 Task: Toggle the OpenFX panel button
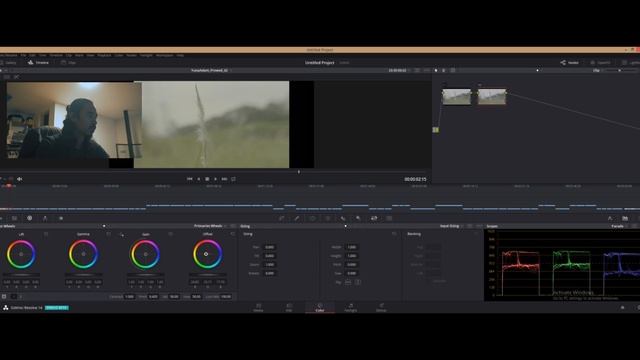(x=600, y=62)
